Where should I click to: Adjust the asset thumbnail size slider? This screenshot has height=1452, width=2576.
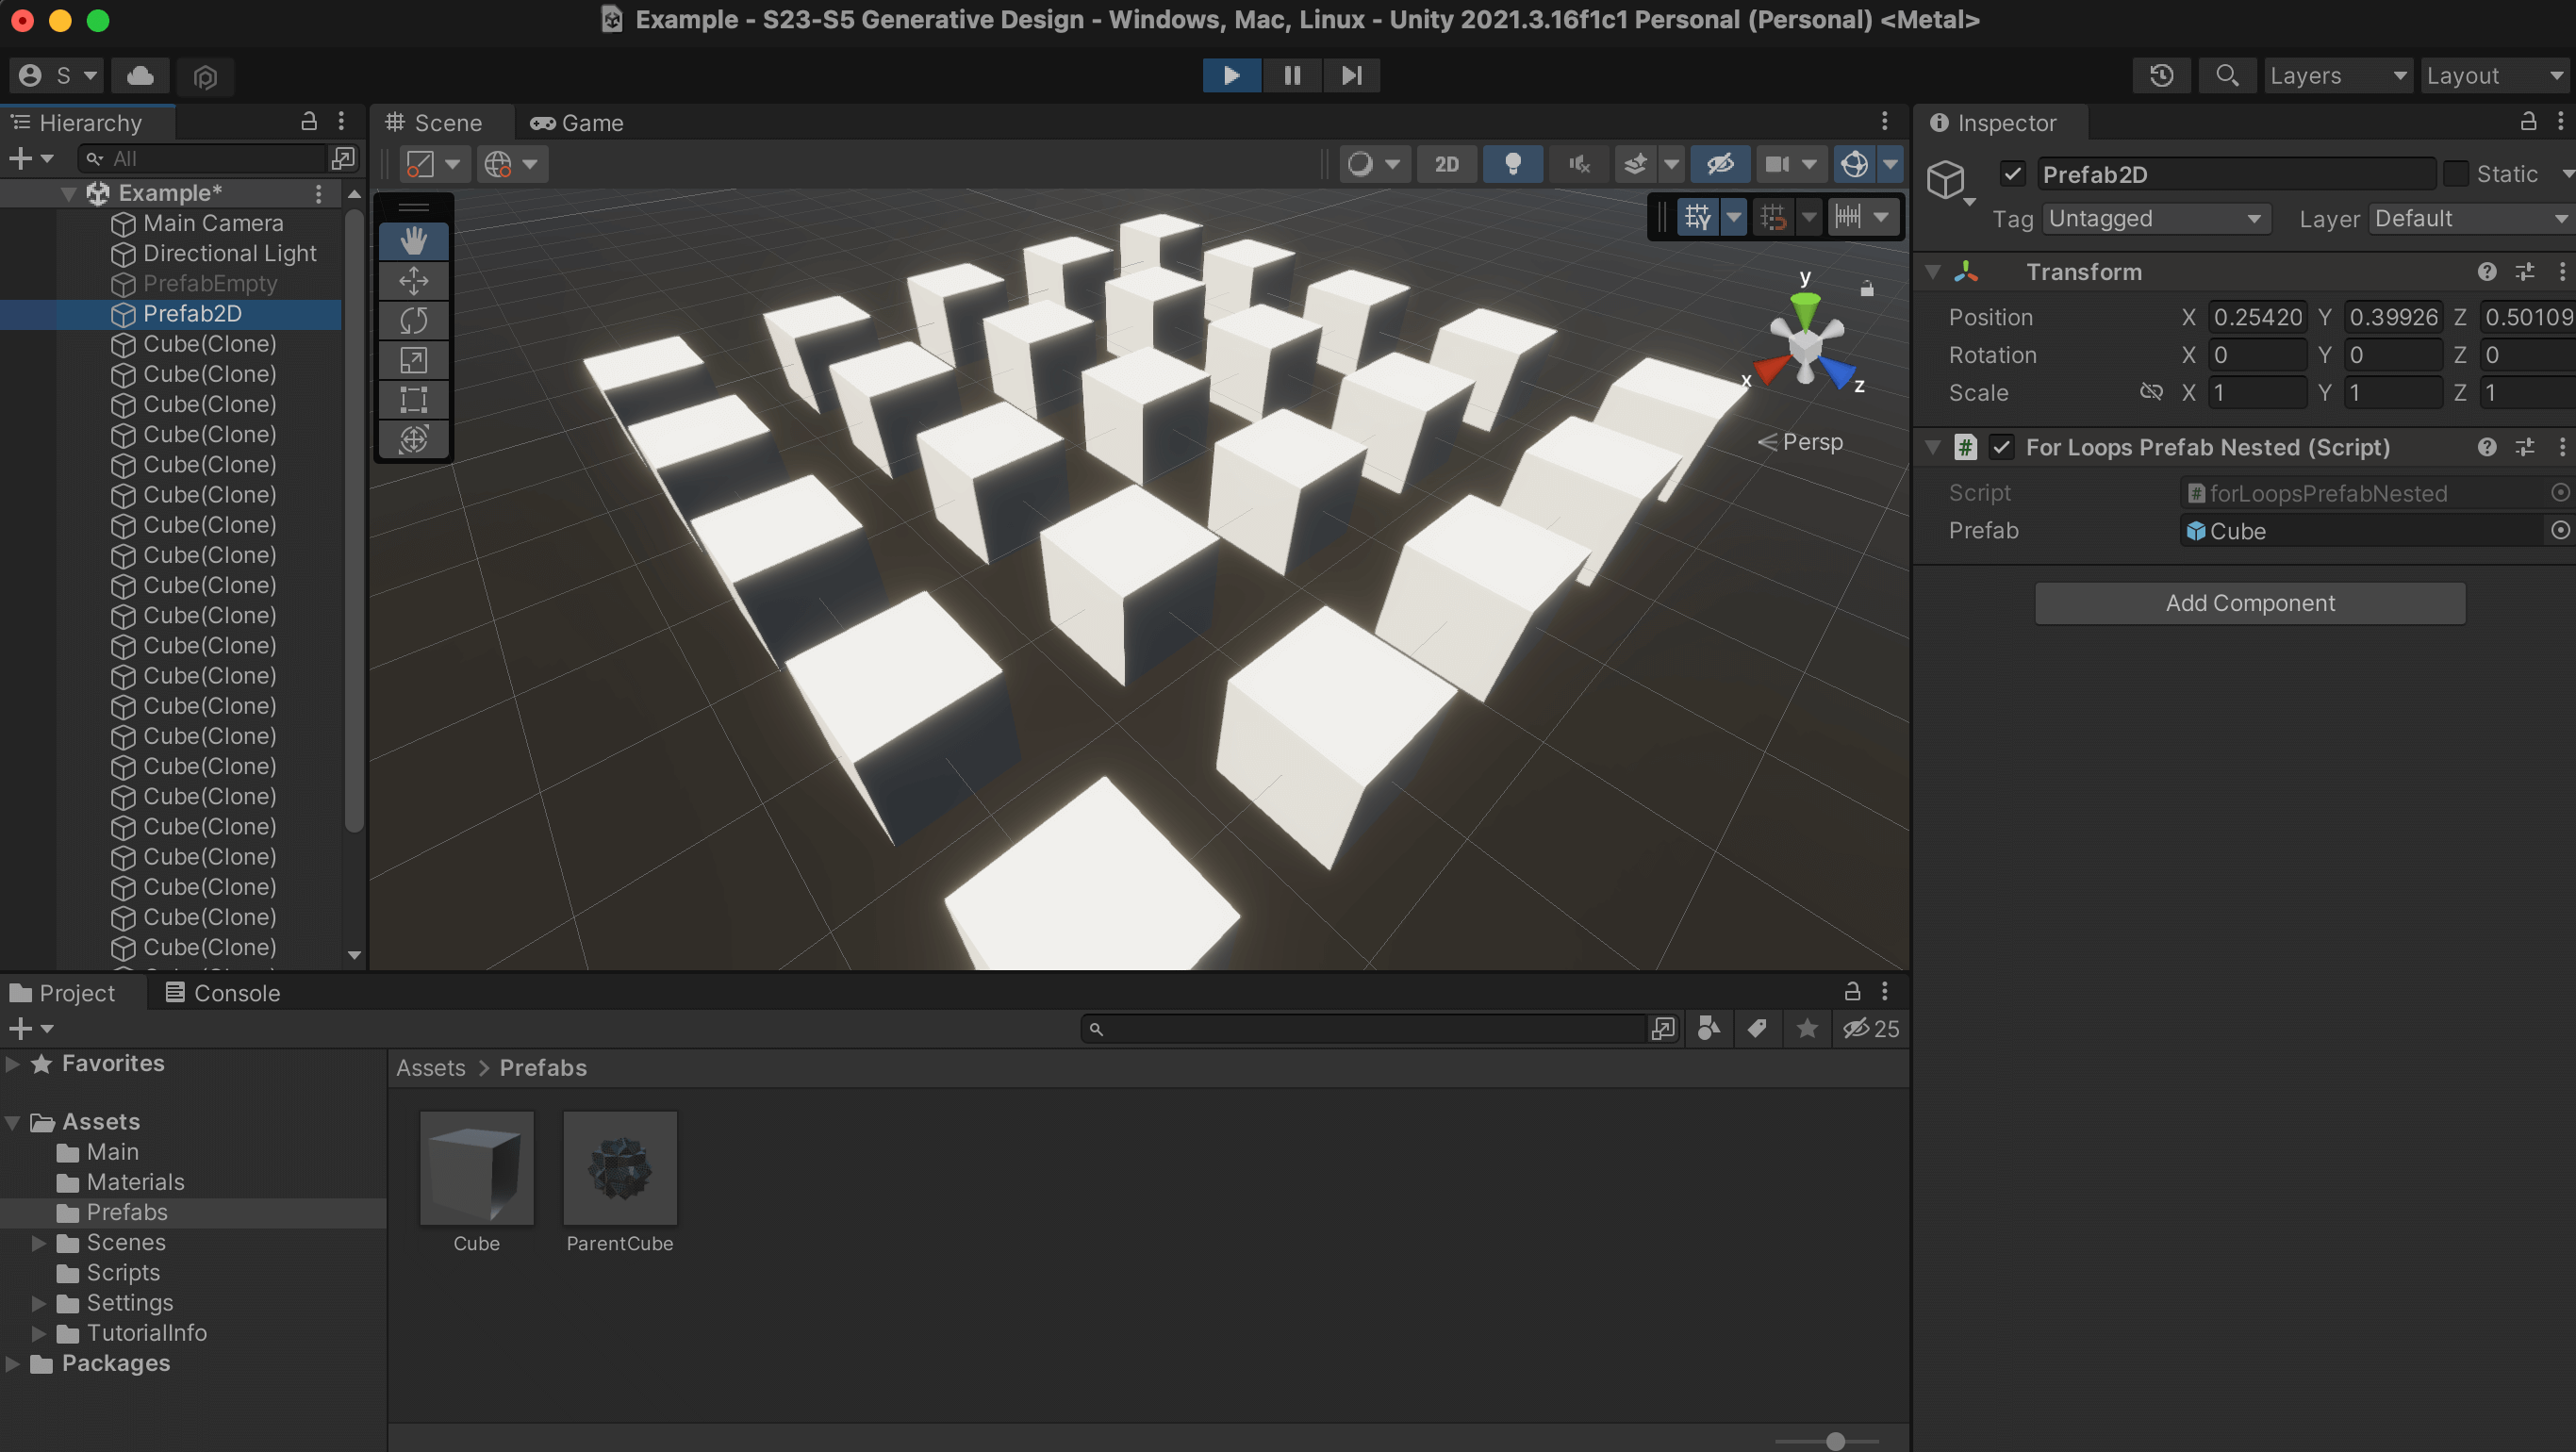[x=1834, y=1441]
